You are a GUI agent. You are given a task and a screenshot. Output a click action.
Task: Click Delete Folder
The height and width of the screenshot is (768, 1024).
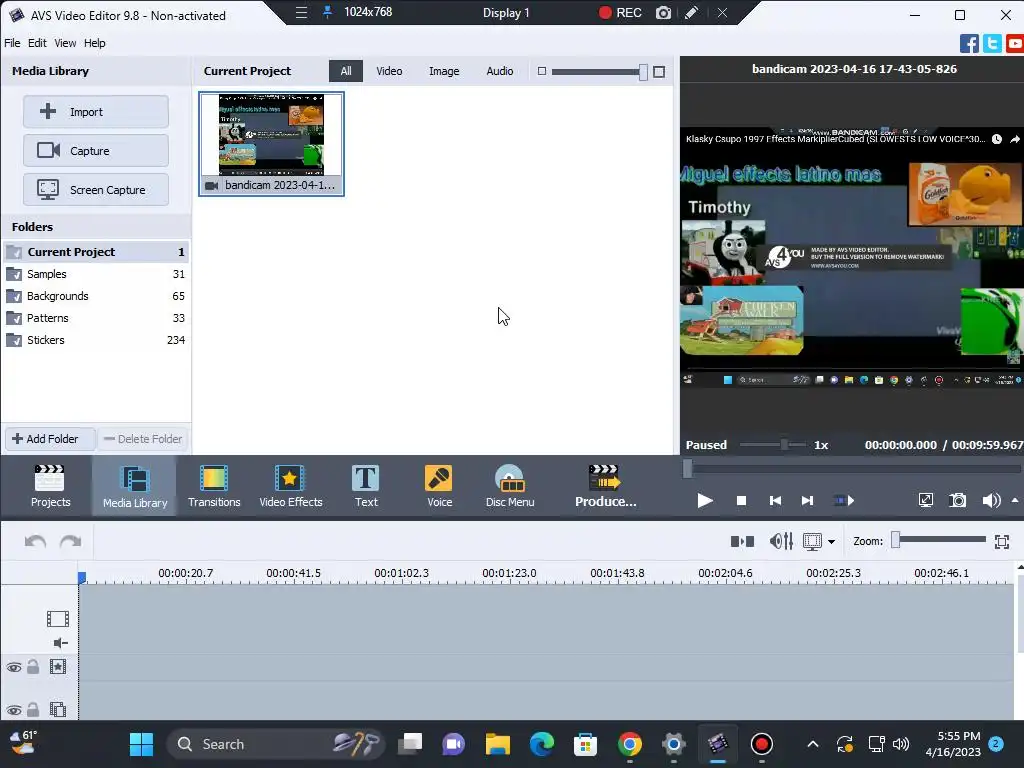(144, 439)
